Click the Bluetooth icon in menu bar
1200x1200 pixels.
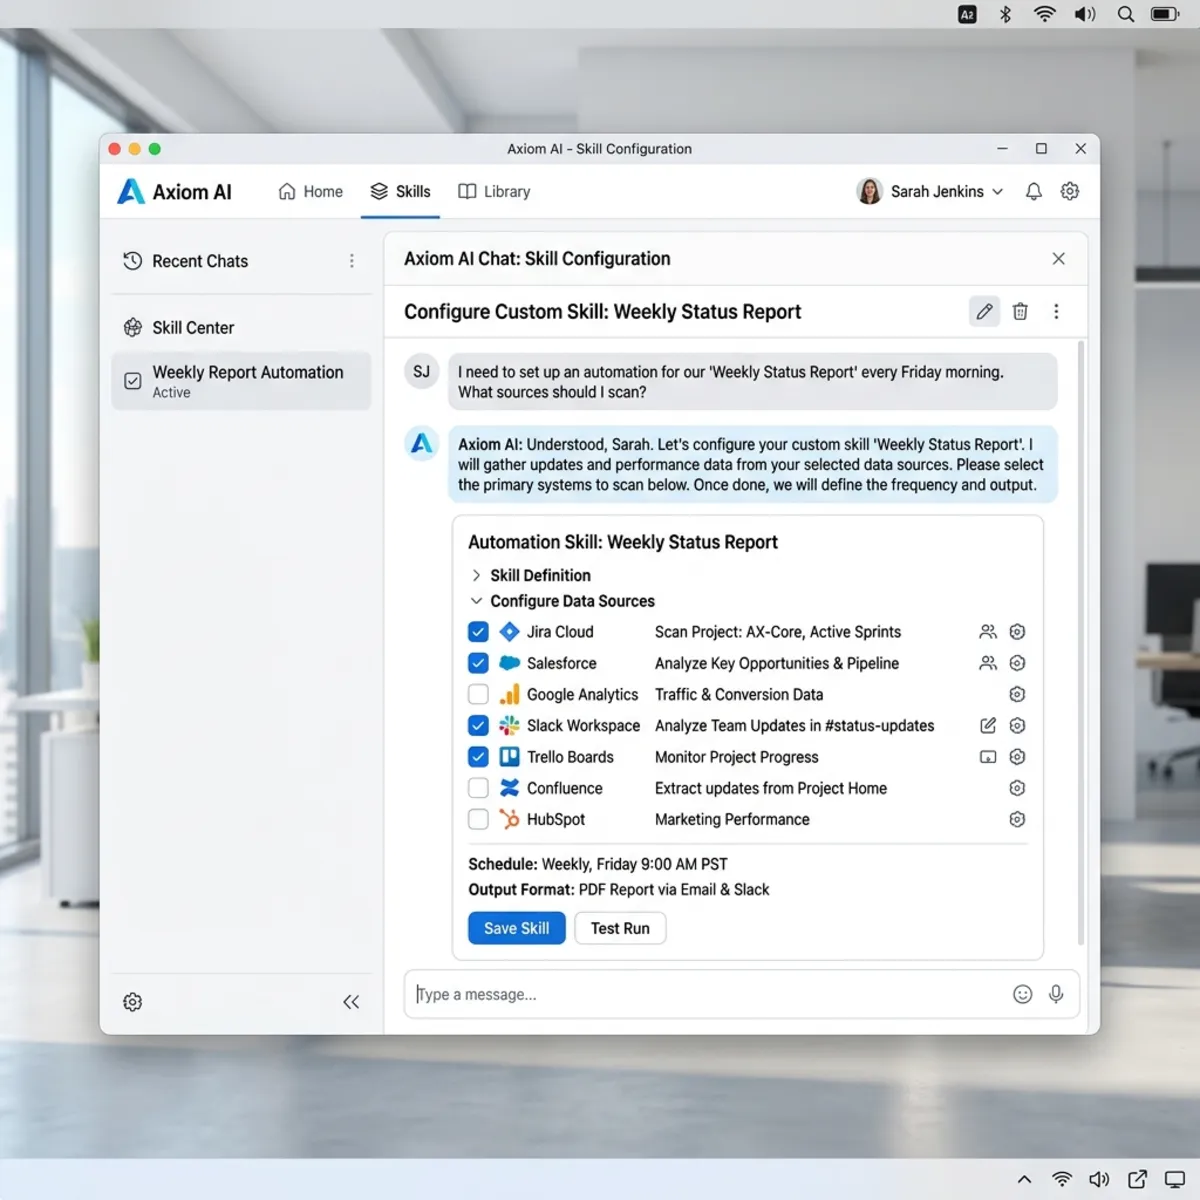click(x=1006, y=14)
